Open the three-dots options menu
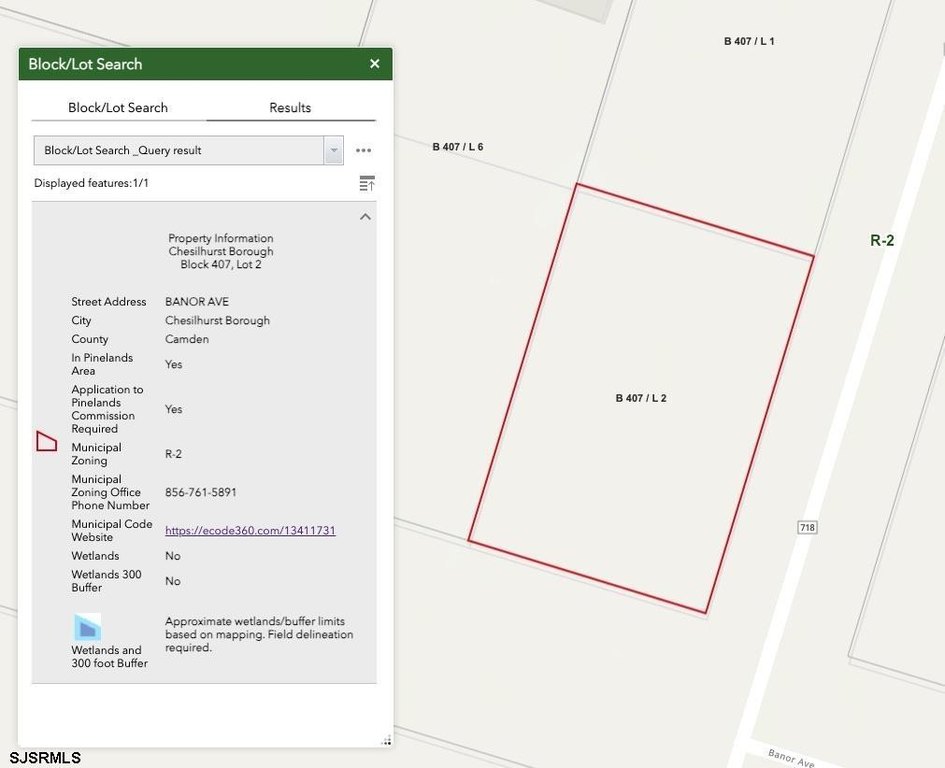The width and height of the screenshot is (945, 768). 363,150
